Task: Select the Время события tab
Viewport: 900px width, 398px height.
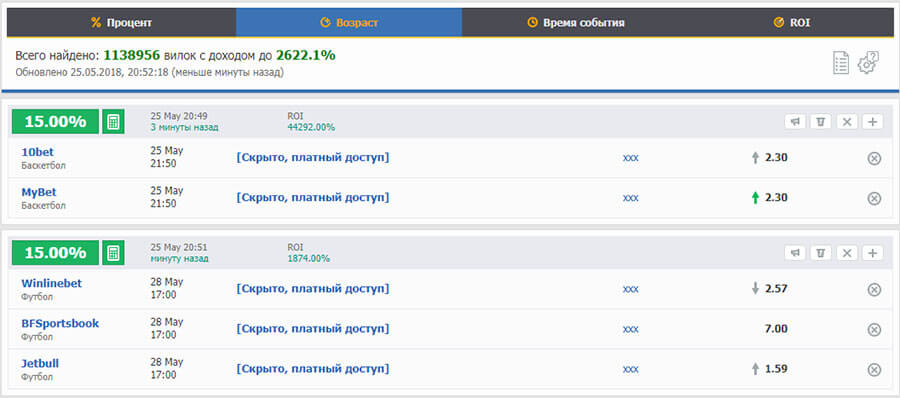Action: coord(576,23)
